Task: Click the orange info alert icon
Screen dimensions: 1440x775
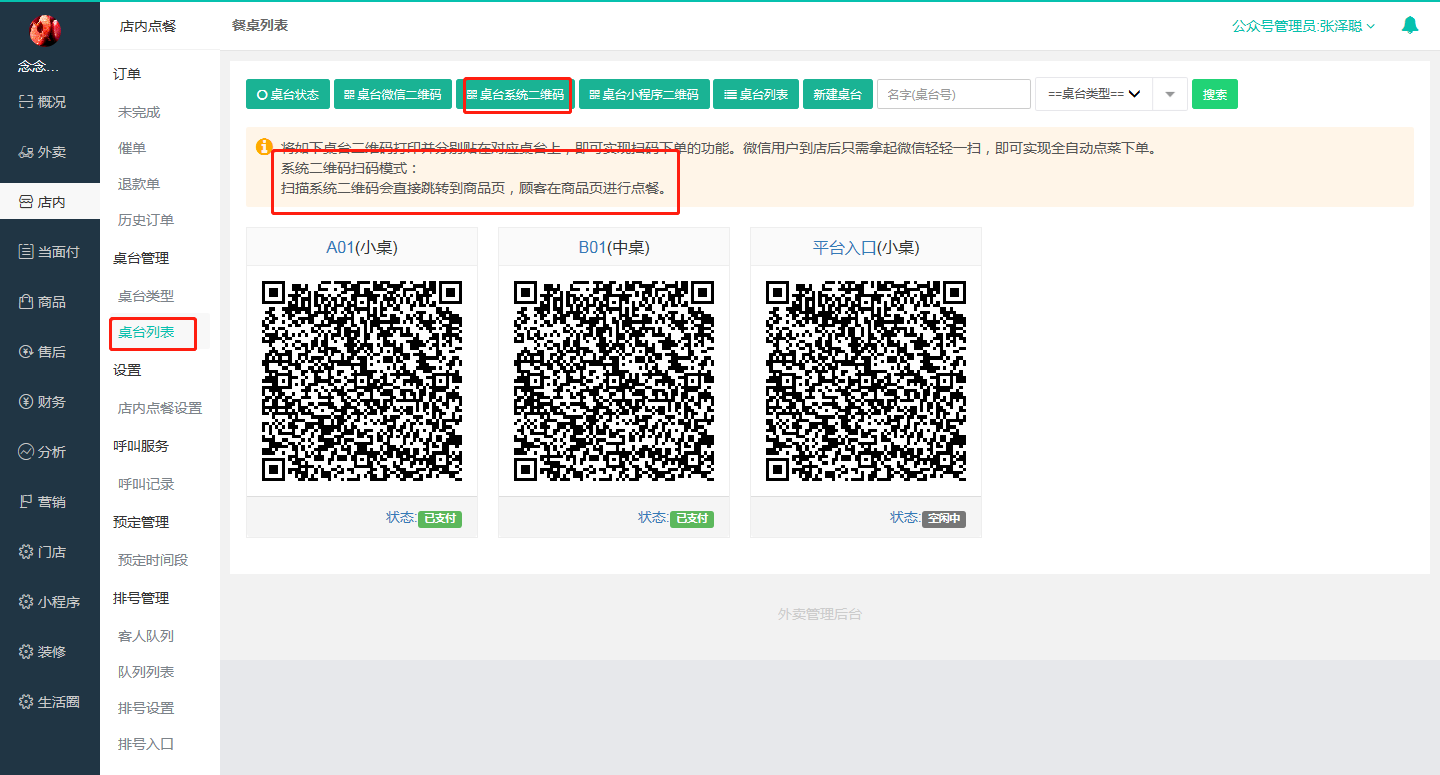Action: 265,147
